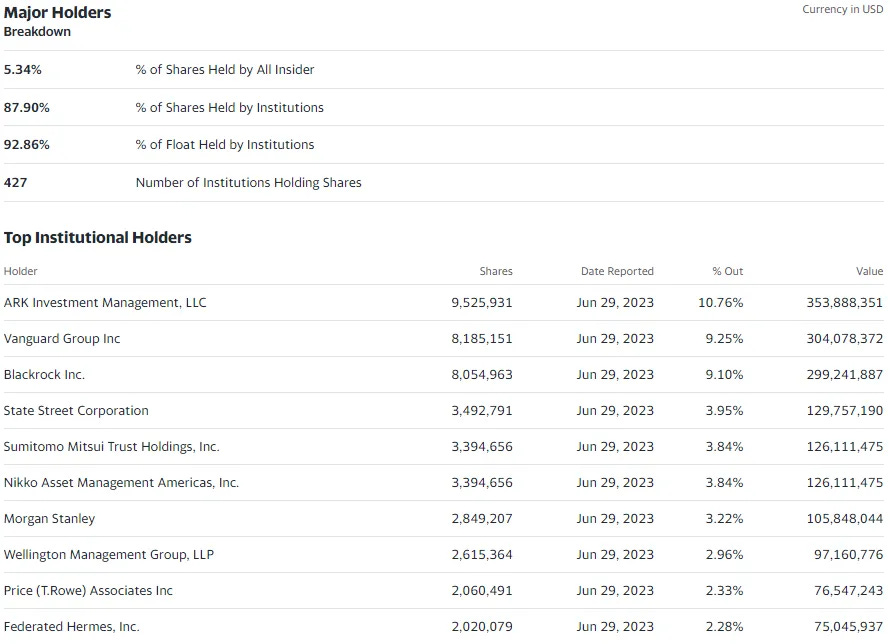Click the 2.33% out value
Screen dimensions: 890x644
click(724, 591)
